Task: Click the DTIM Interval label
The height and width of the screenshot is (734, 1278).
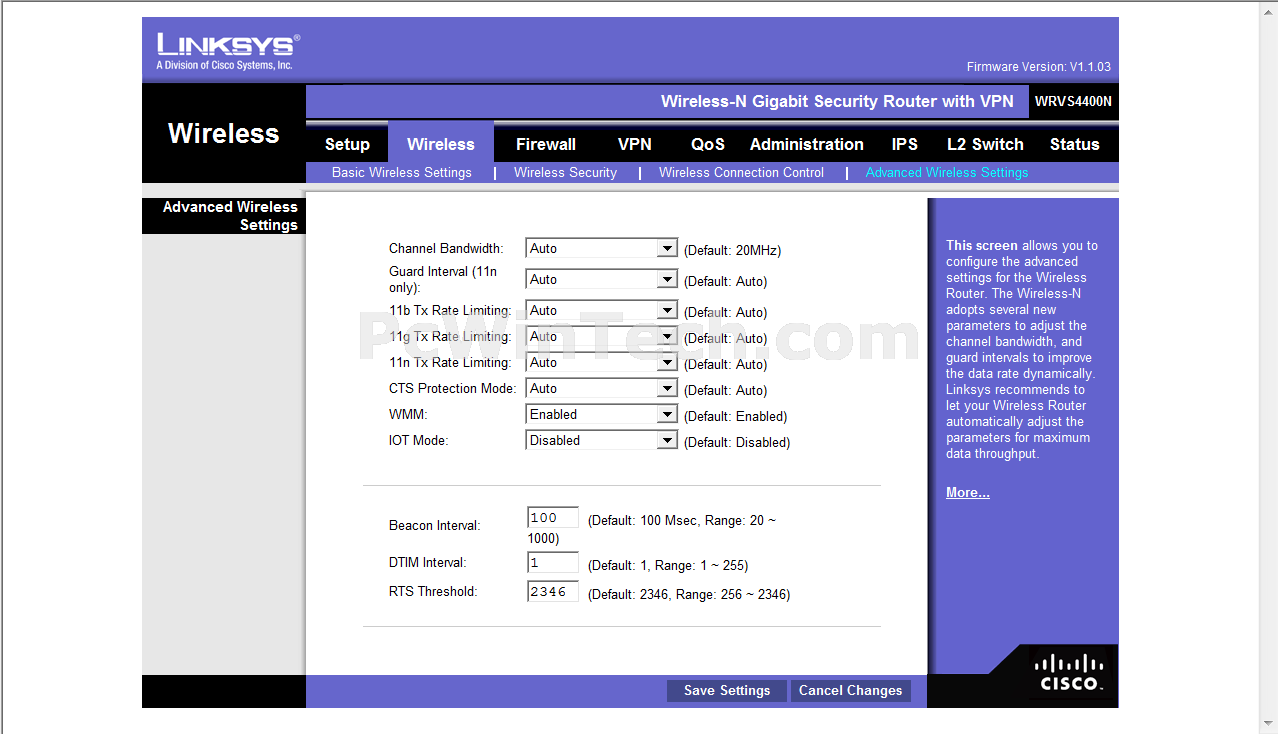Action: [428, 563]
